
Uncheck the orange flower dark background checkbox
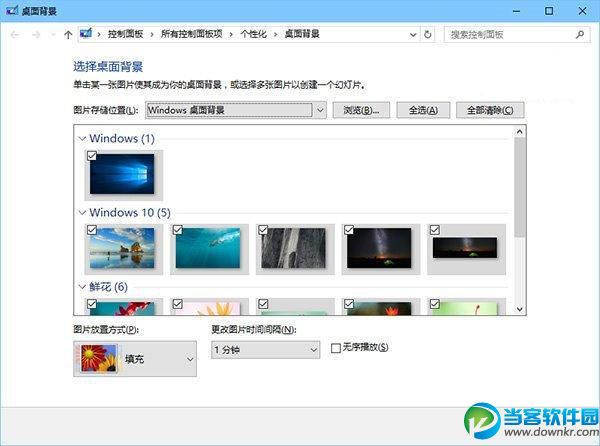point(349,304)
